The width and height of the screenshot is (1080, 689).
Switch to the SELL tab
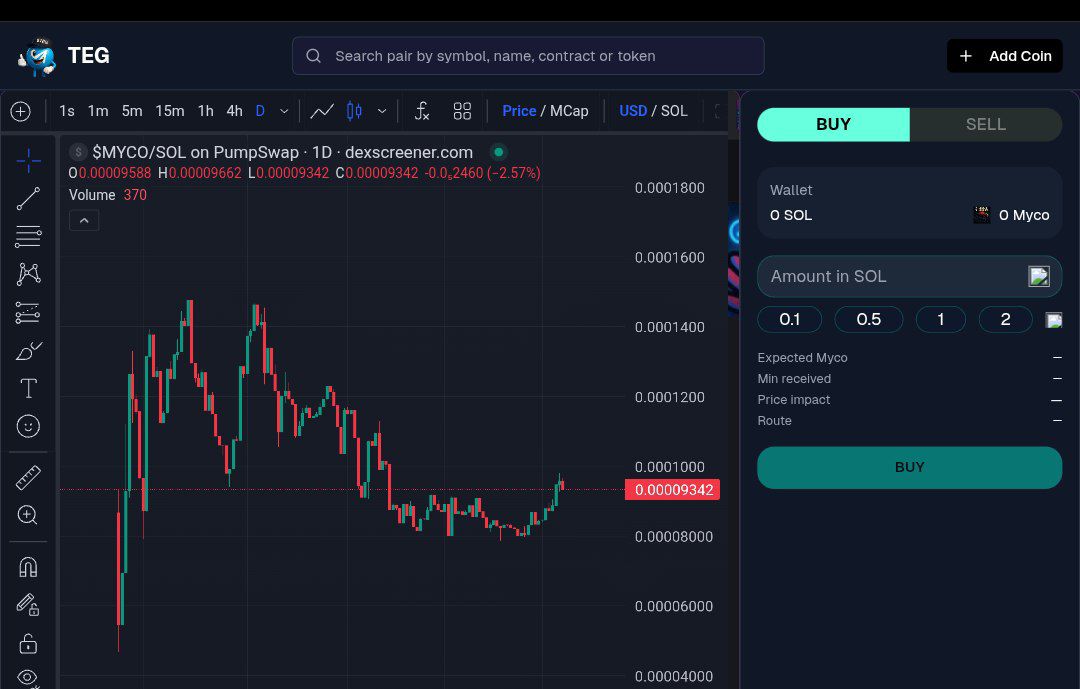pos(986,125)
